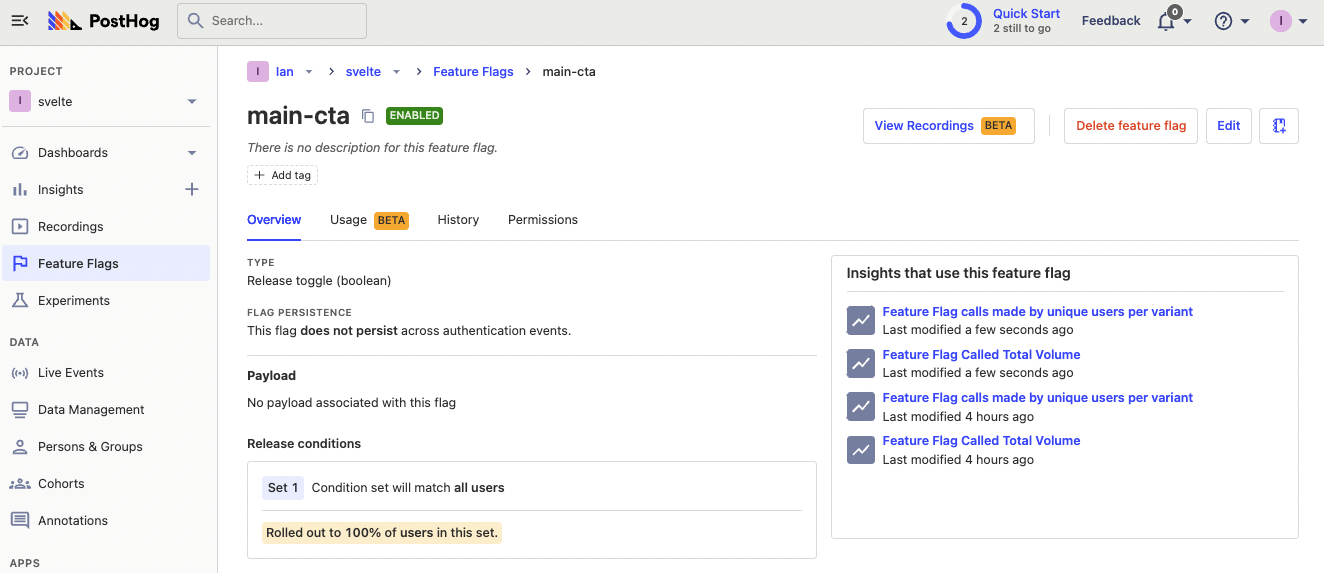Switch to the History tab

pos(458,220)
